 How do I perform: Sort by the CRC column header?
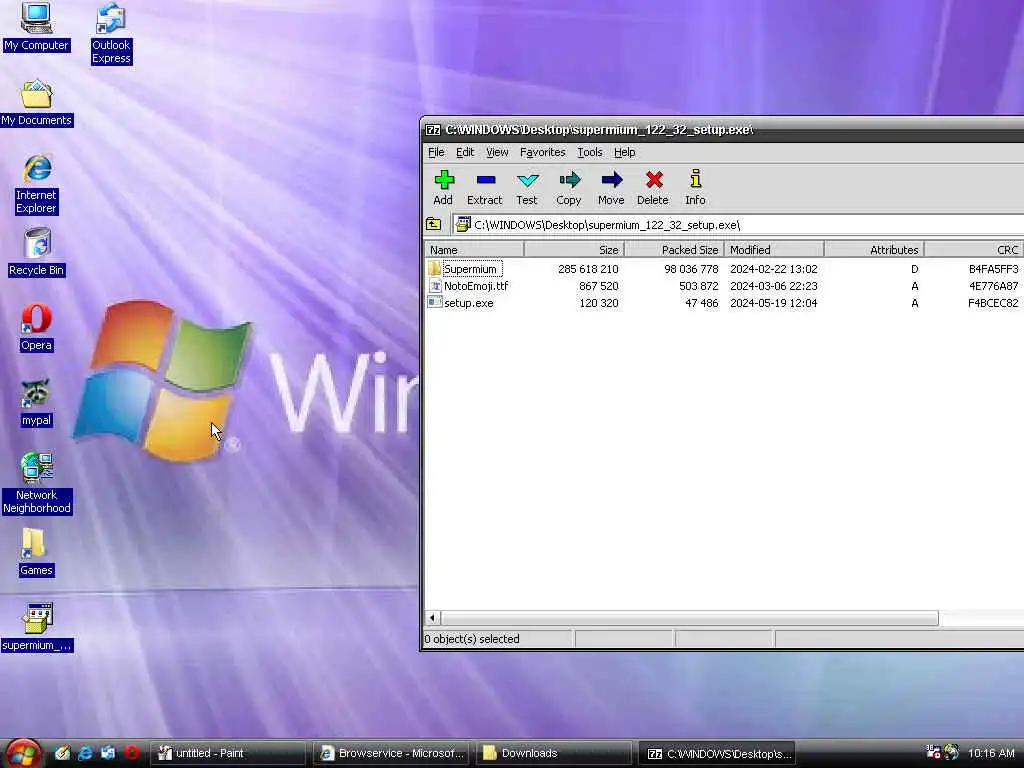tap(974, 250)
